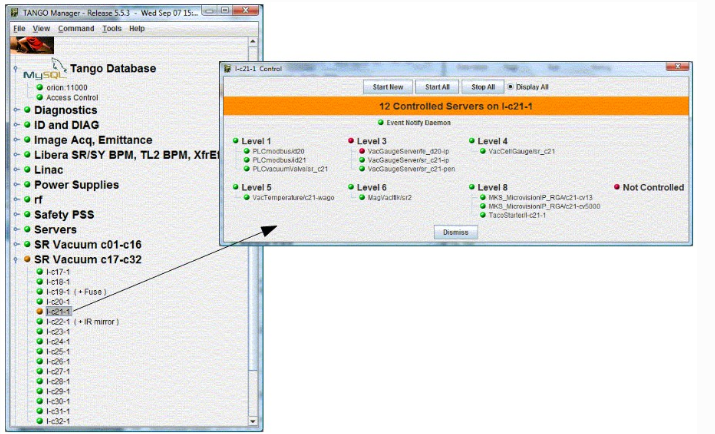Expand the Safety PSS node
Screen dimensions: 715x434
(16, 214)
